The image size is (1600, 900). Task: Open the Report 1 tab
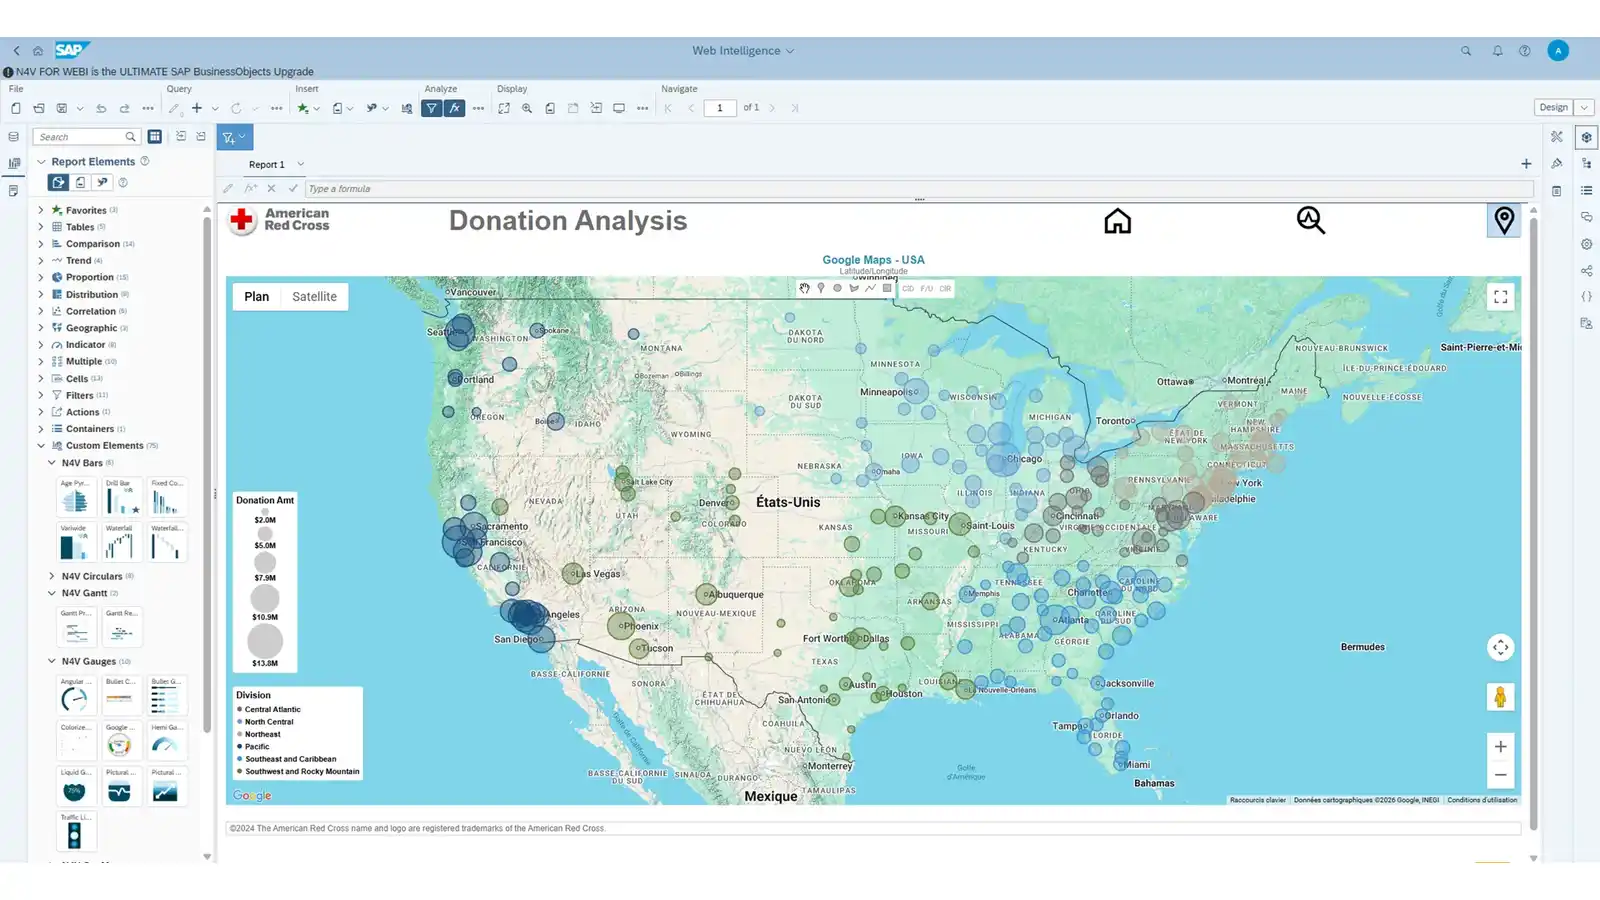267,165
